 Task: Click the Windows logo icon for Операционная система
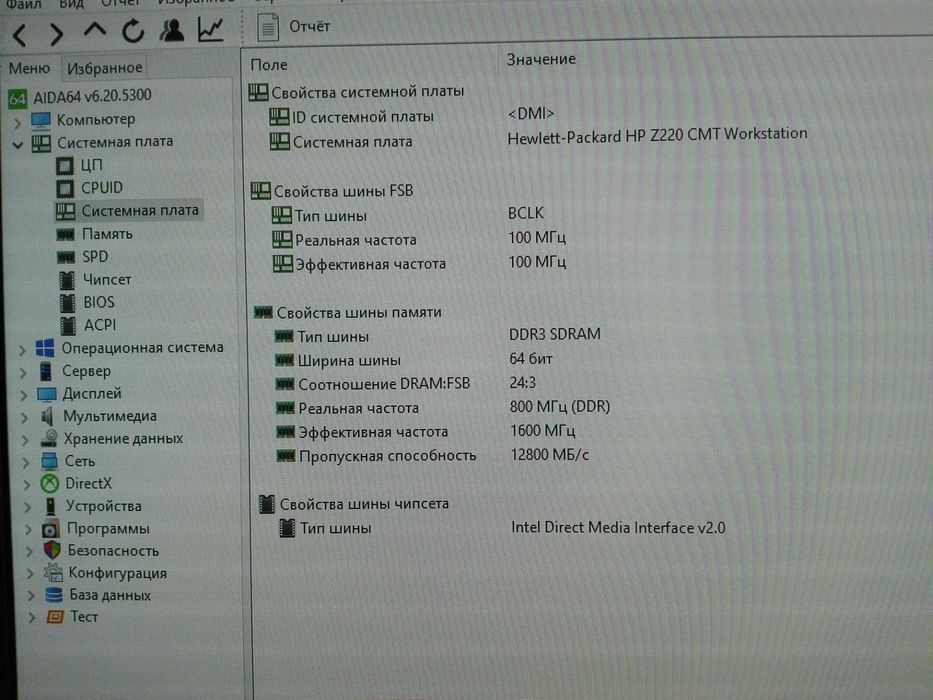(45, 348)
